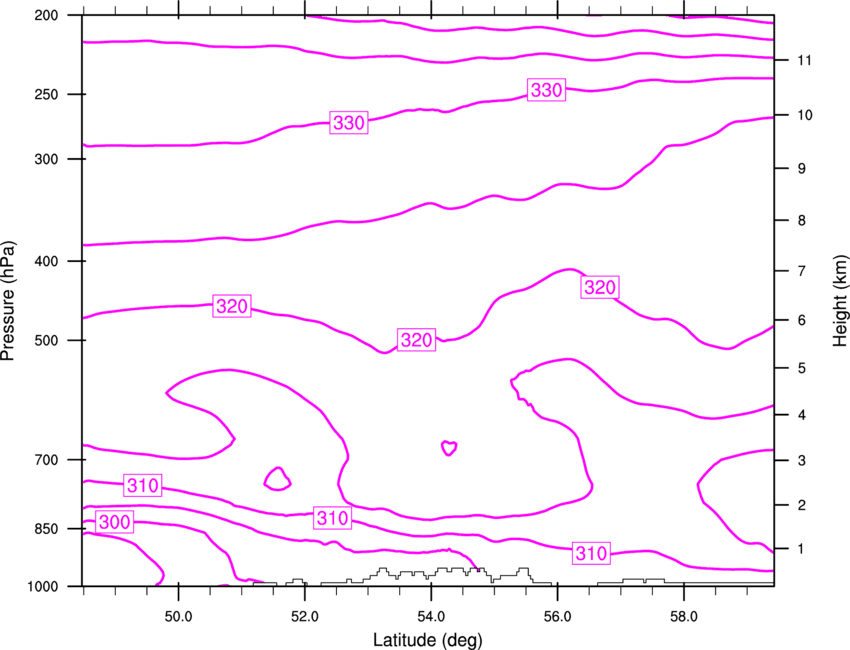Select the 200 pressure tick label
850x650 pixels.
click(x=47, y=16)
